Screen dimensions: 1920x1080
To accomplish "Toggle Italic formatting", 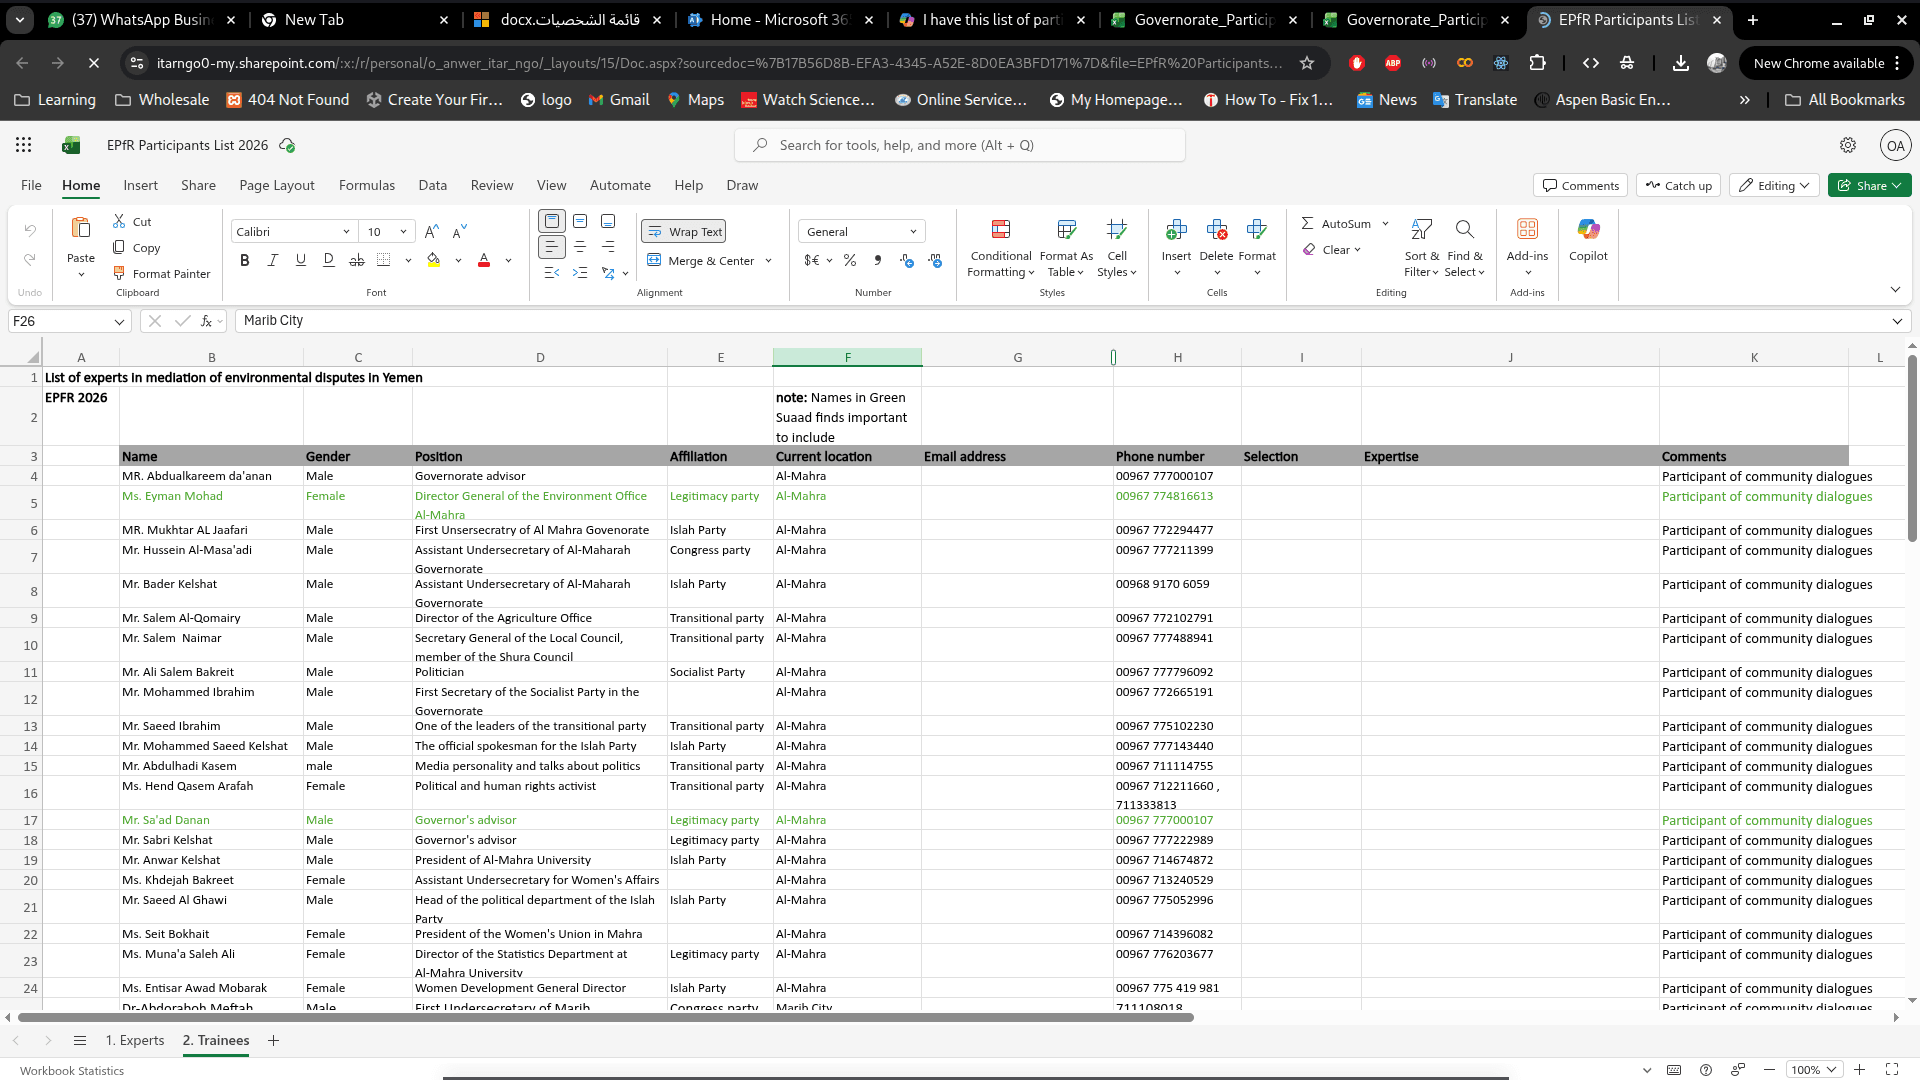I will [x=273, y=260].
